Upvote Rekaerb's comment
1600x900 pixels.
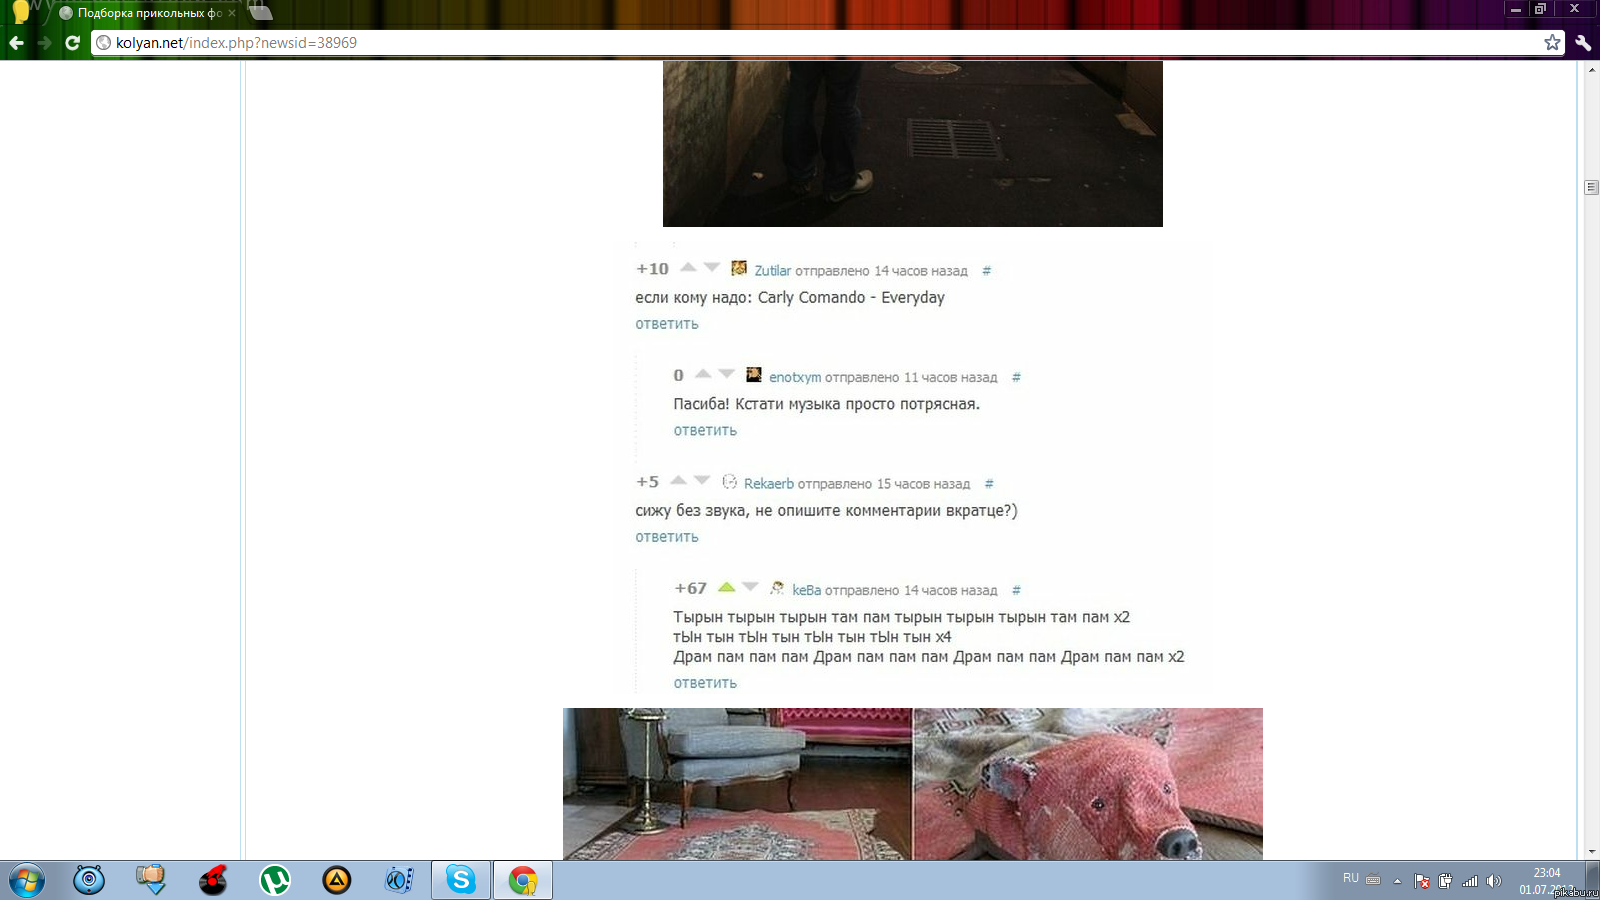(x=678, y=480)
